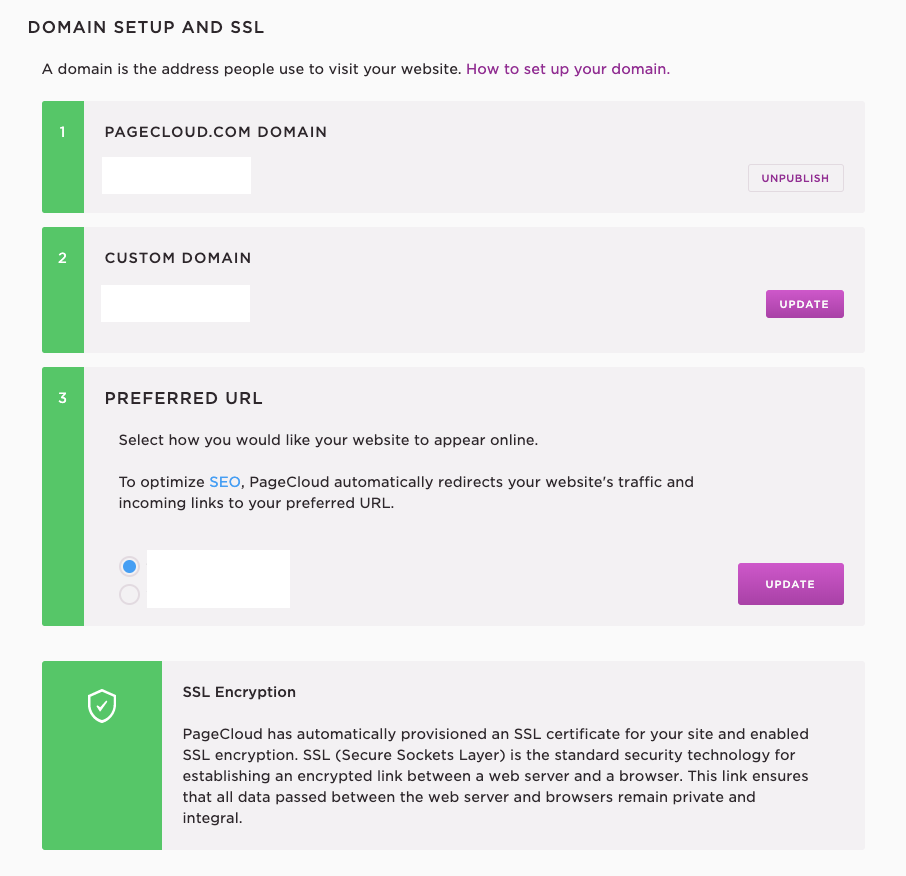
Task: Open the 'How to set up your domain' link
Action: coord(567,69)
